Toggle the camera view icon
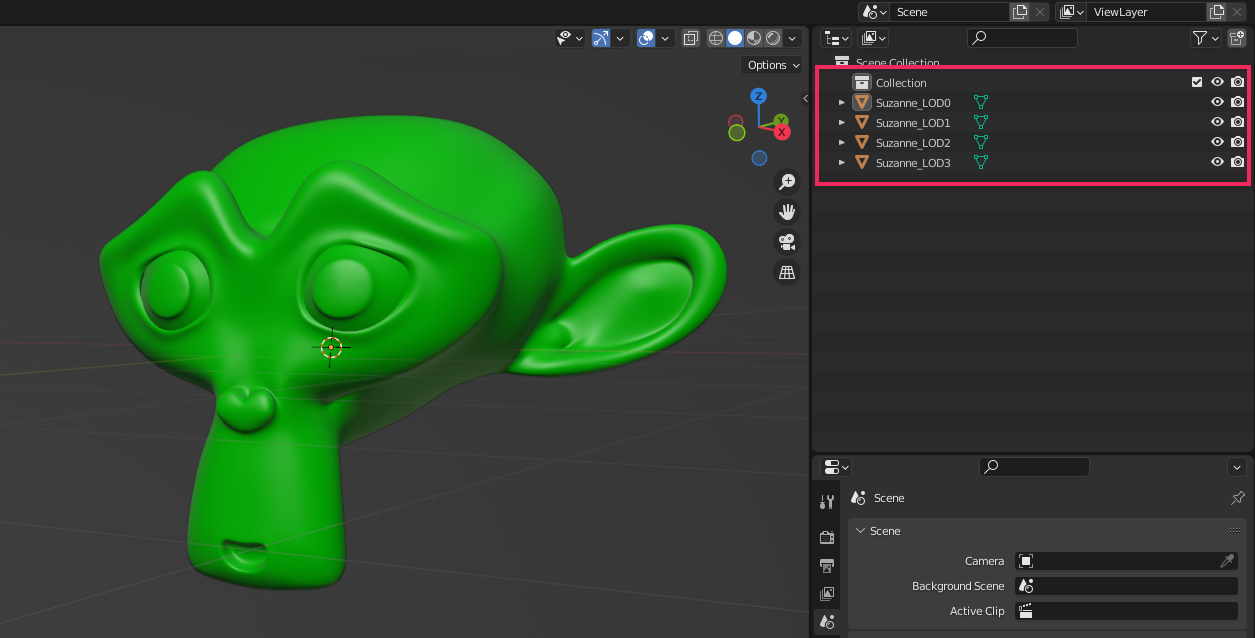Screen dimensions: 1255x638 pos(787,242)
